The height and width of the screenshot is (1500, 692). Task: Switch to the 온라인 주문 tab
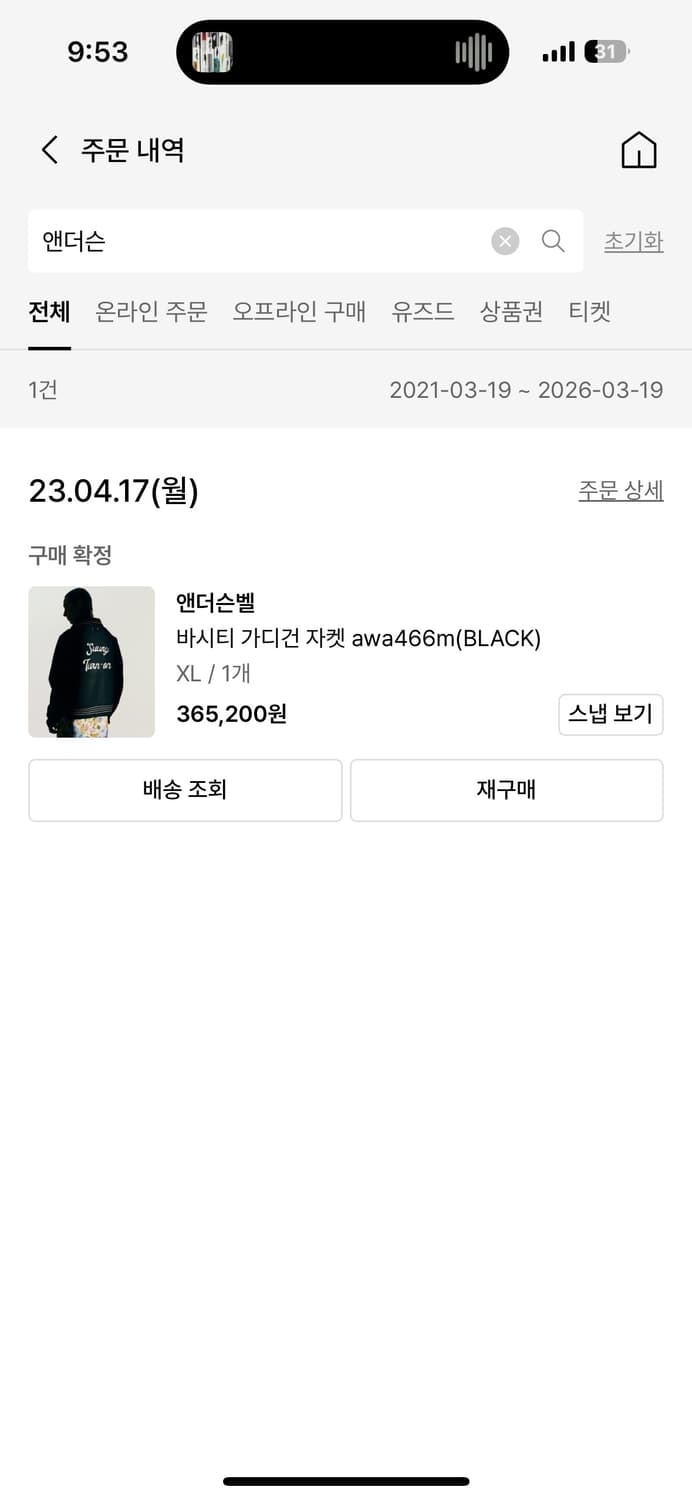(151, 312)
